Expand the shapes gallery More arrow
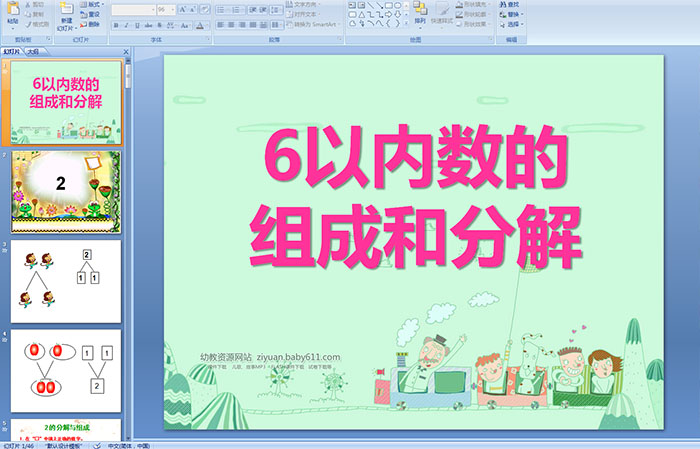This screenshot has width=700, height=449. coord(406,23)
